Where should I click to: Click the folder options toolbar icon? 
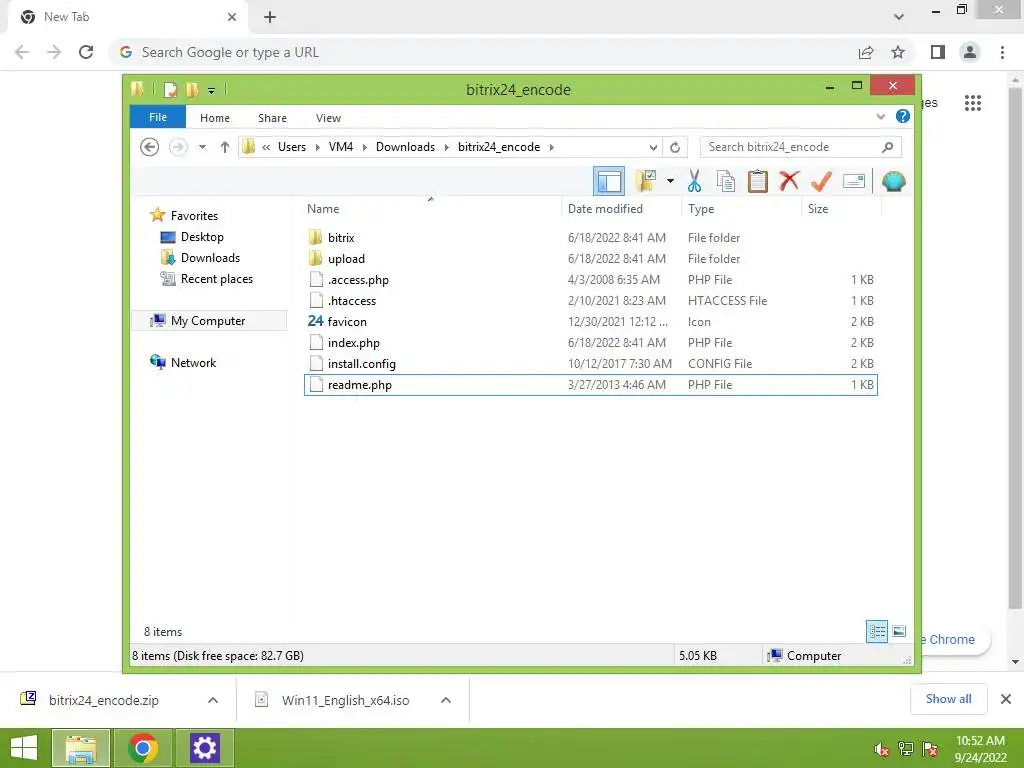pyautogui.click(x=647, y=181)
